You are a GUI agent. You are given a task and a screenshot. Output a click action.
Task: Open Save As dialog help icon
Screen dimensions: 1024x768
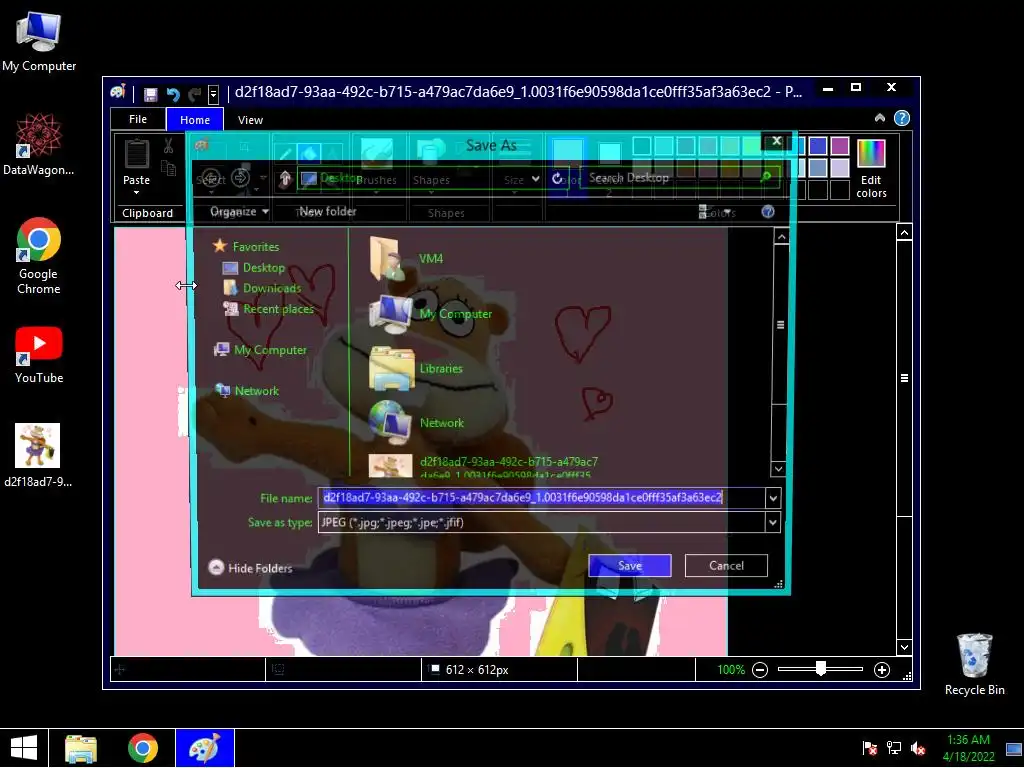768,212
